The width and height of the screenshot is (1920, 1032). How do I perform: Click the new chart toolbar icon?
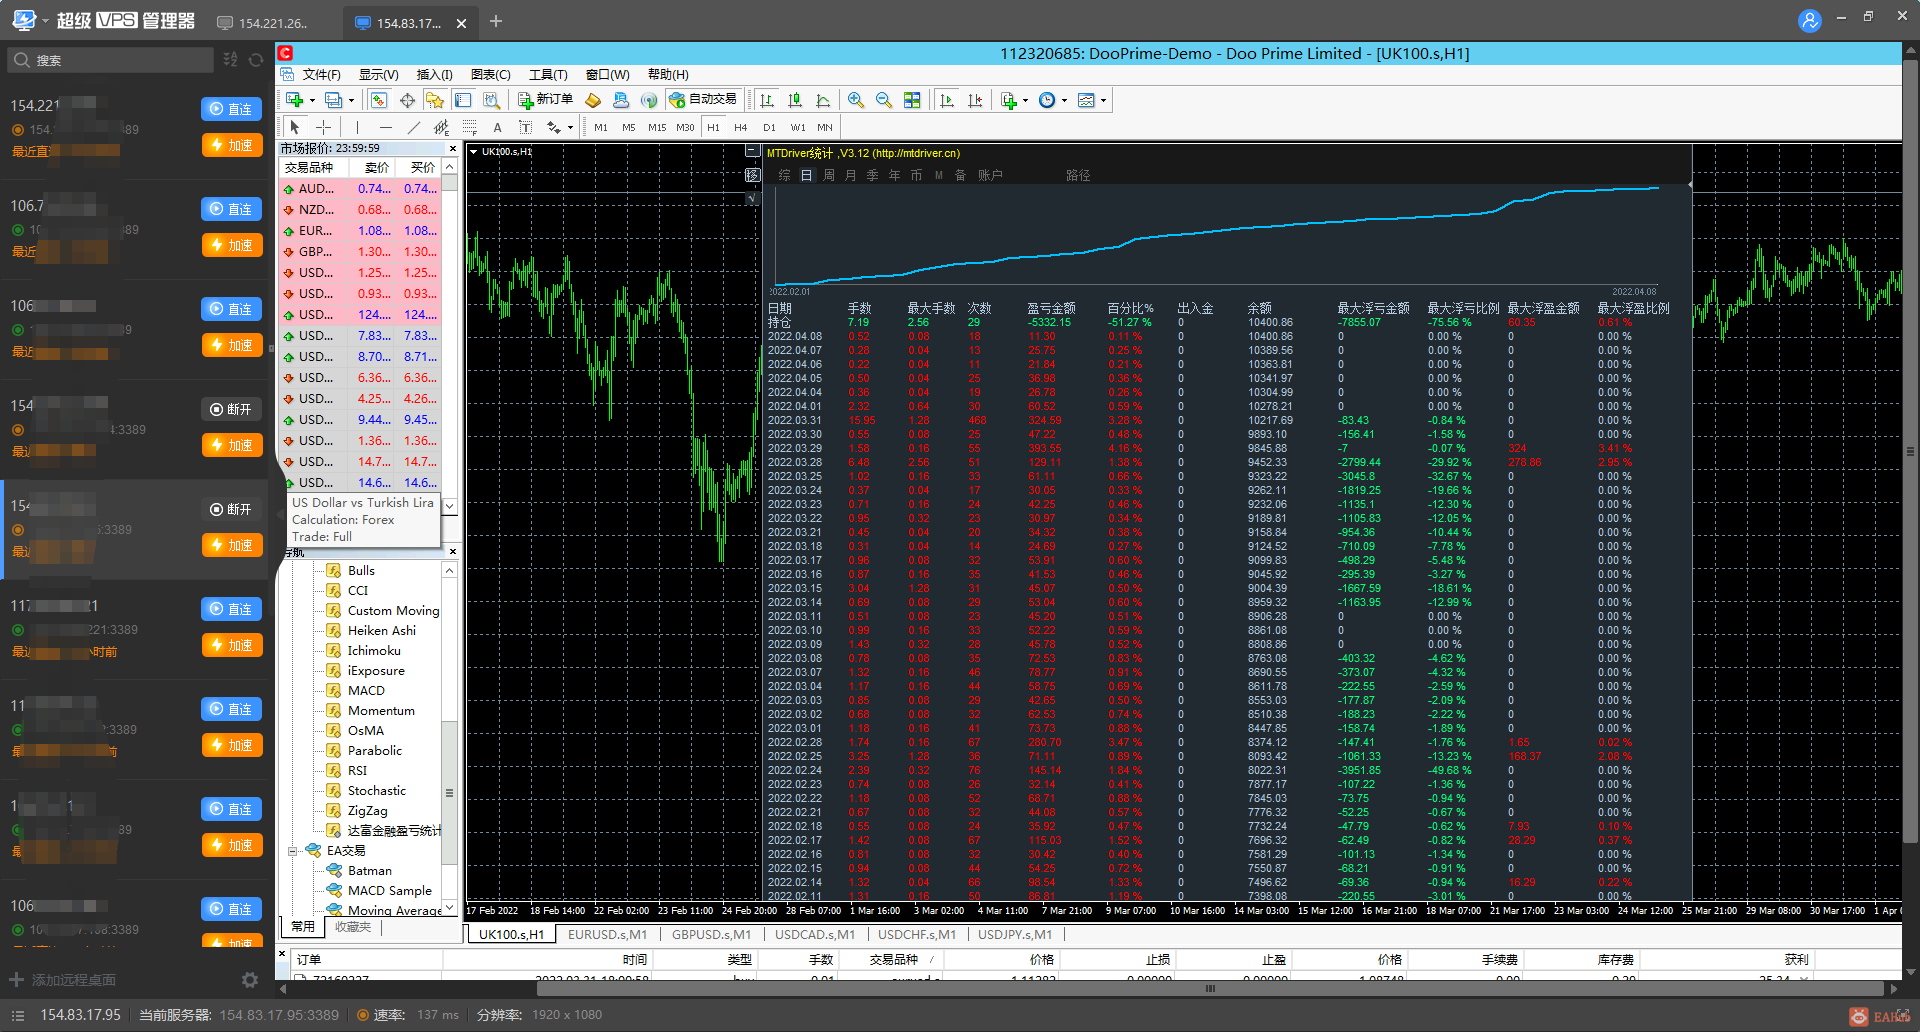(295, 100)
